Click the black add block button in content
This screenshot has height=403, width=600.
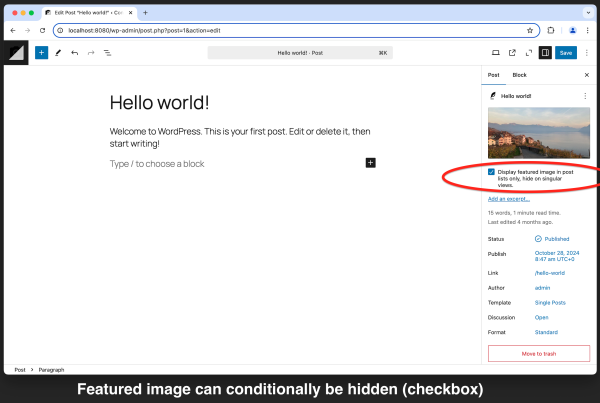370,162
